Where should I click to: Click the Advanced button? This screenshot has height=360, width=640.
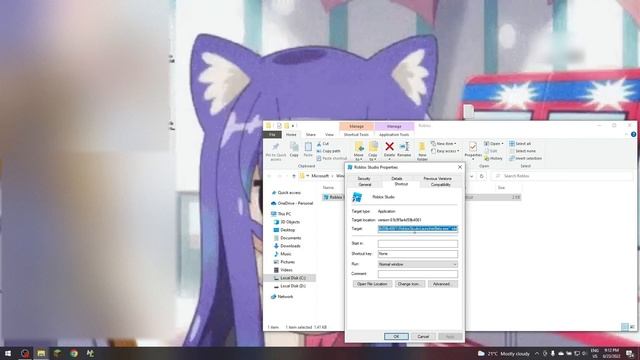(x=442, y=284)
